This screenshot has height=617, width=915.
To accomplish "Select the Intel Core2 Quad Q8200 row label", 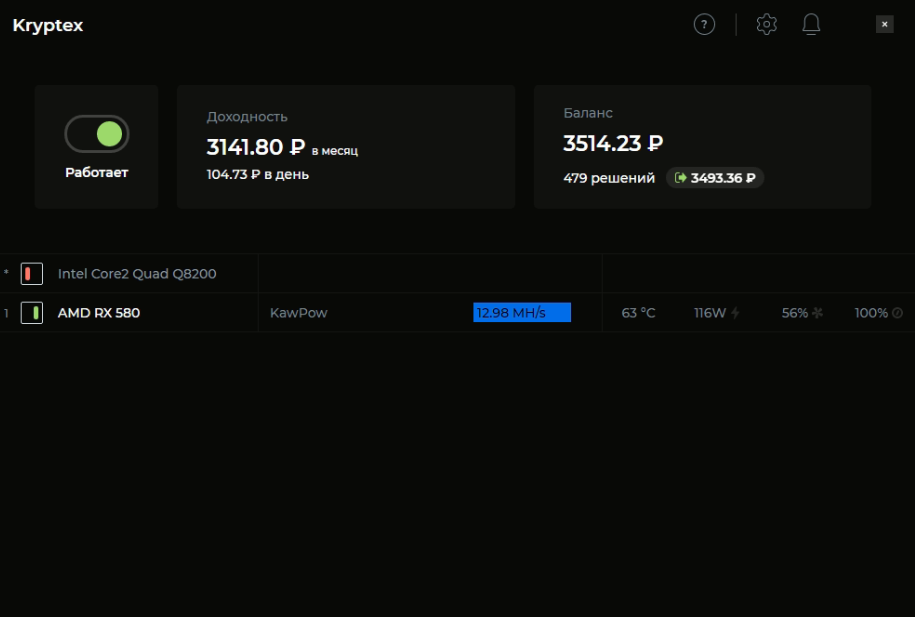I will (x=137, y=274).
